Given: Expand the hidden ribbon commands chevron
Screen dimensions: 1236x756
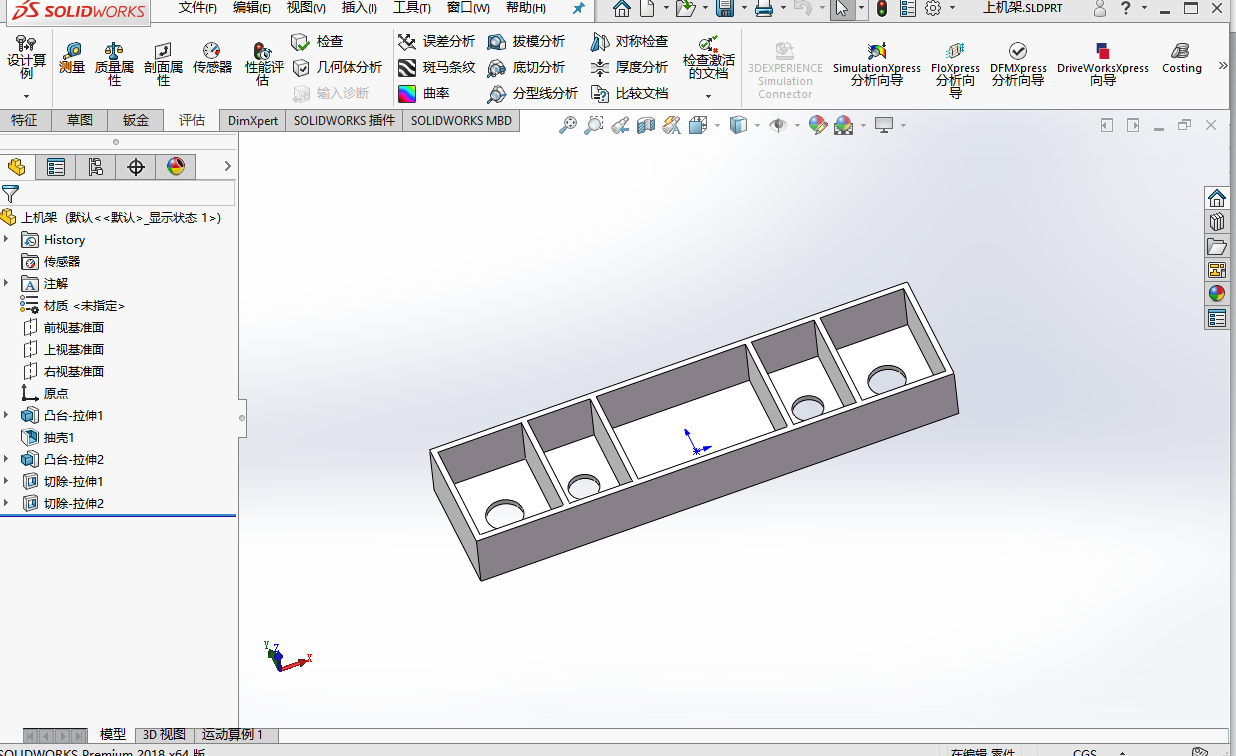Looking at the screenshot, I should (1222, 66).
